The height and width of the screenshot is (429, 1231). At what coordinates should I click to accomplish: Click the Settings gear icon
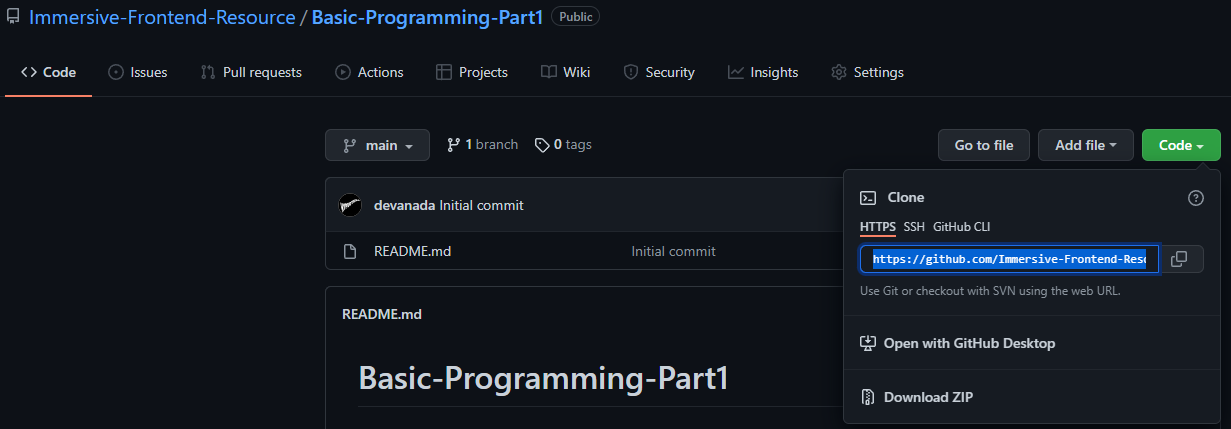tap(839, 72)
